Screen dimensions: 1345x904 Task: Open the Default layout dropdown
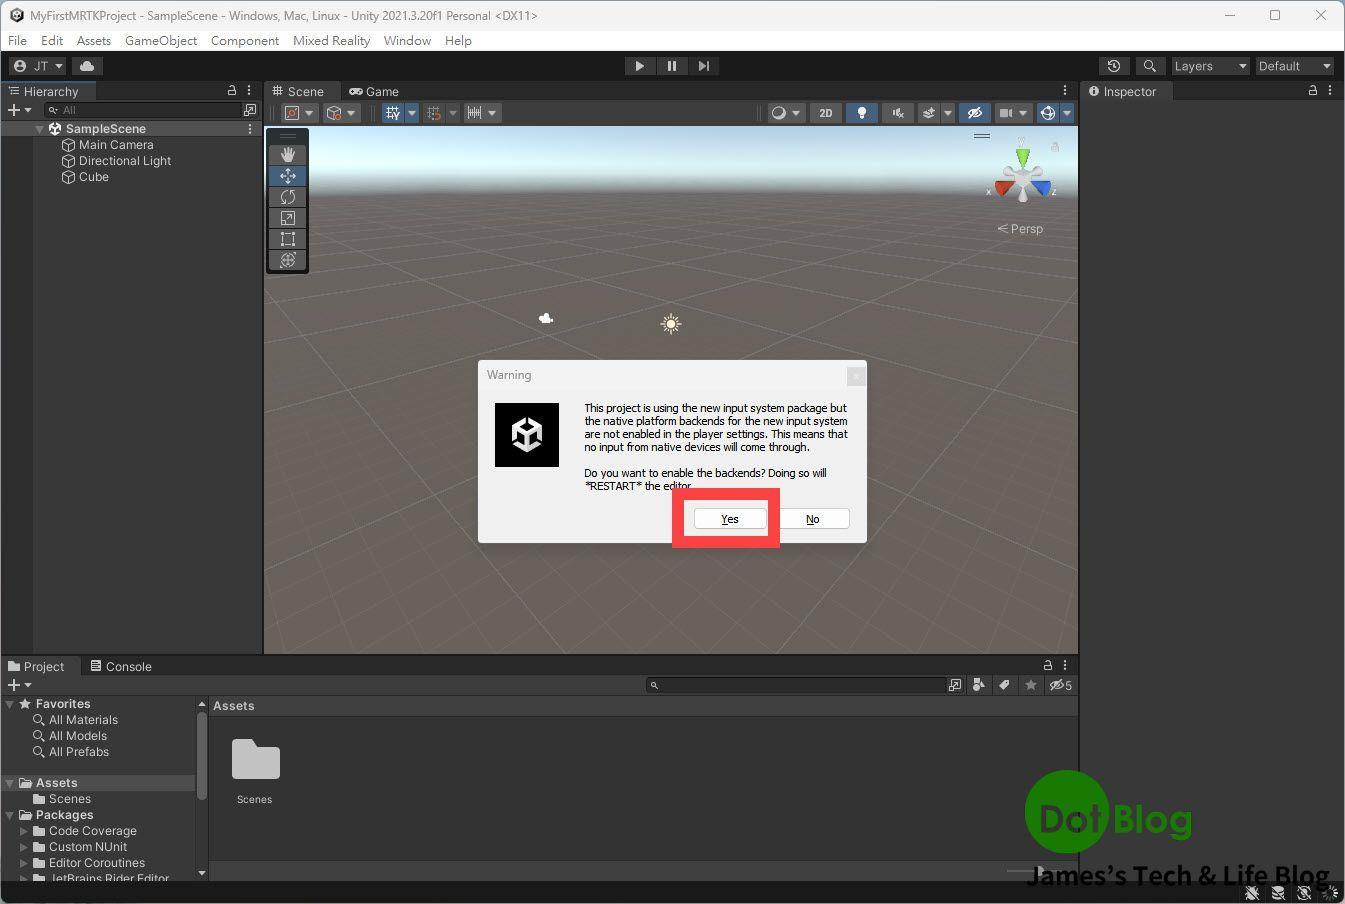pos(1293,65)
